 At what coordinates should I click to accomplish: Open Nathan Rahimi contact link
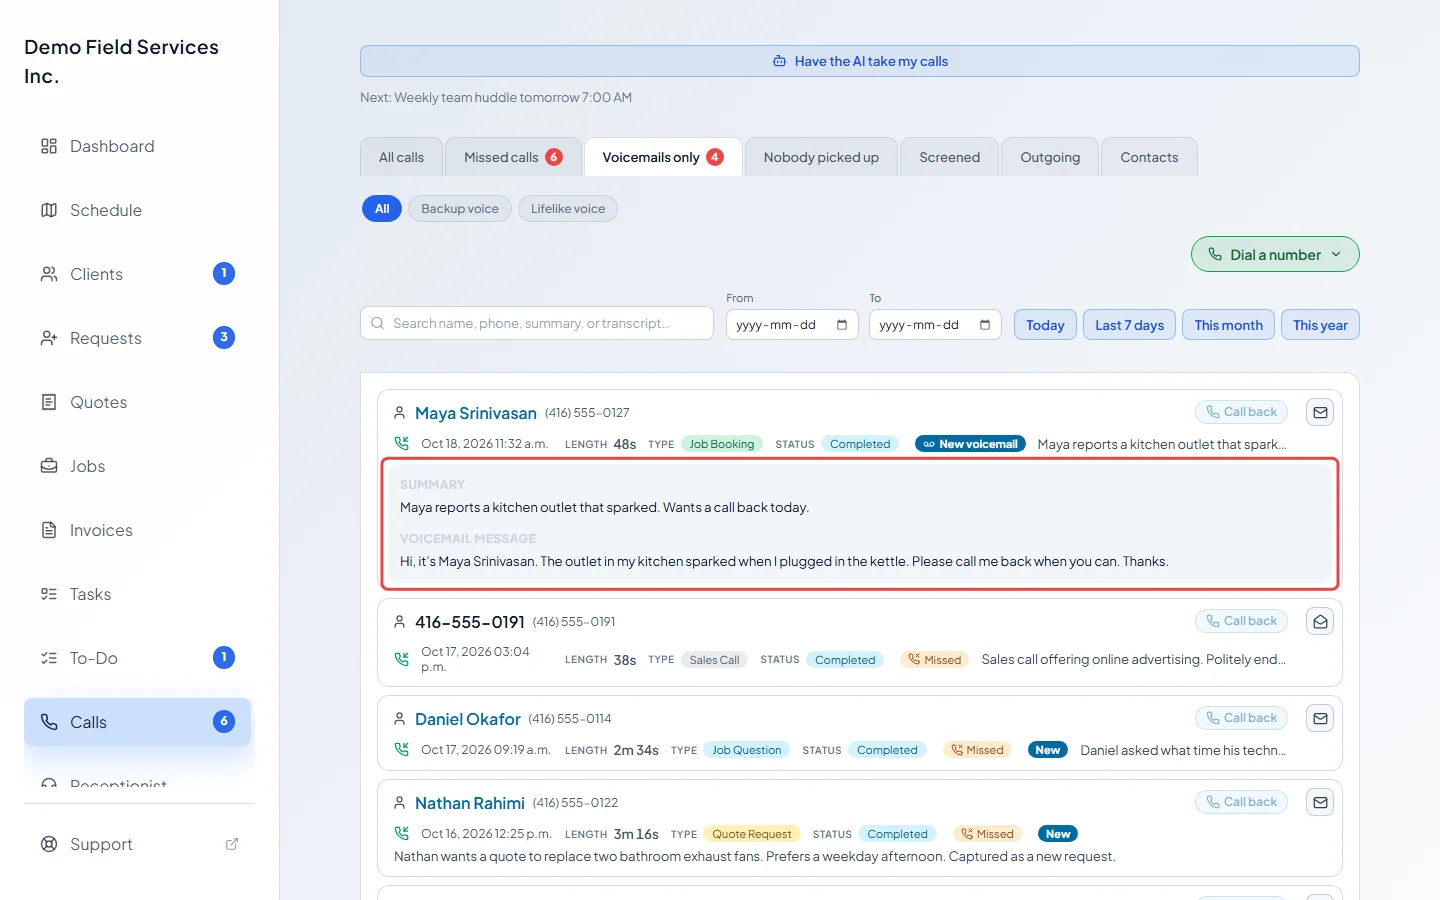coord(470,803)
